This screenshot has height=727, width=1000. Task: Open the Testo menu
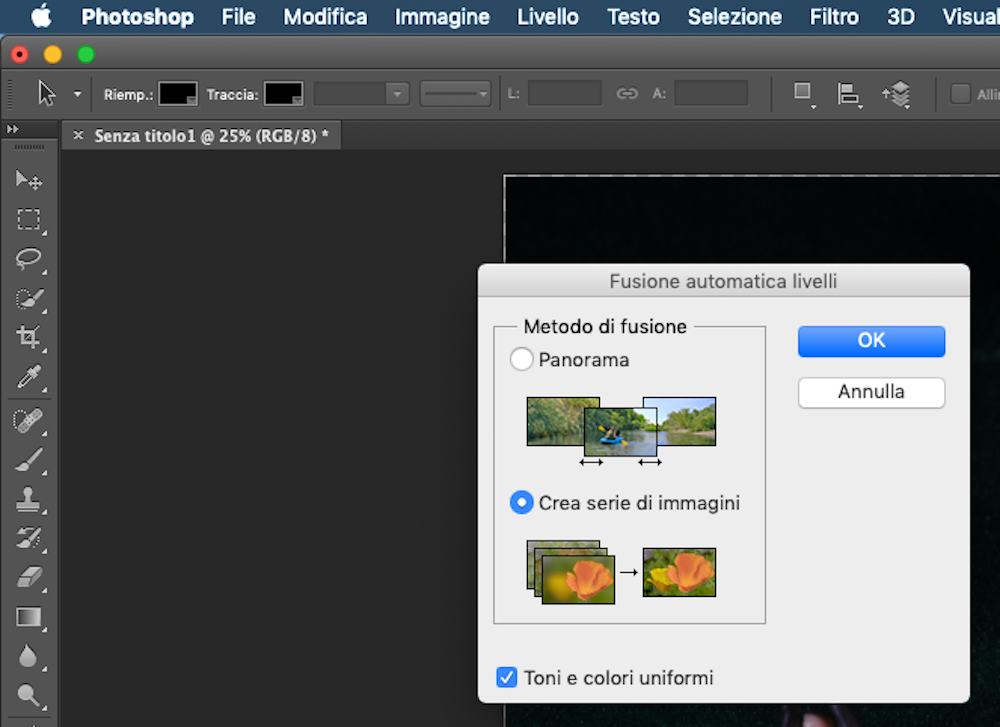click(x=633, y=17)
